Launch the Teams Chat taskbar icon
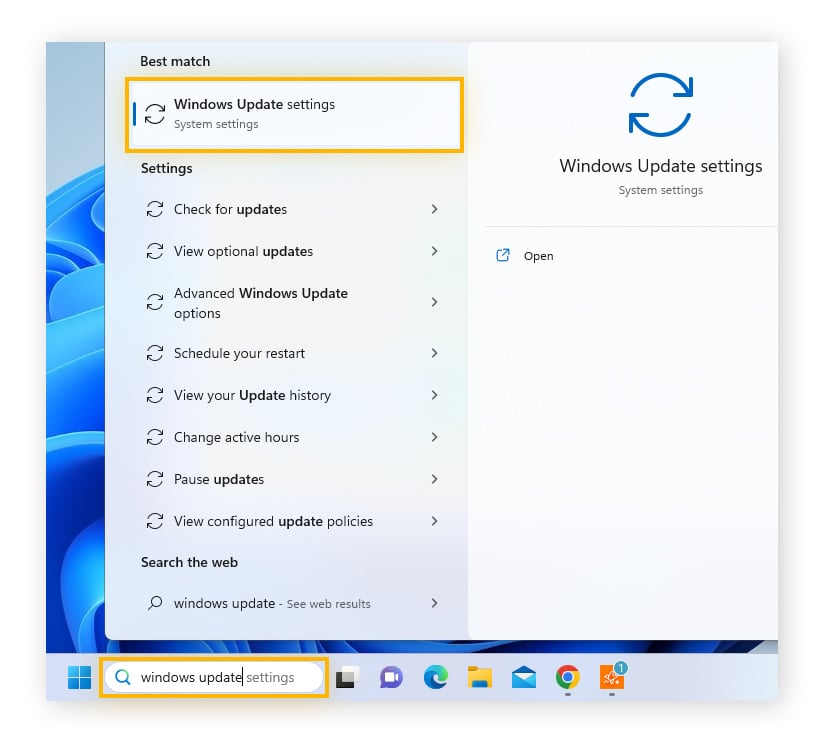The image size is (823, 745). point(391,677)
